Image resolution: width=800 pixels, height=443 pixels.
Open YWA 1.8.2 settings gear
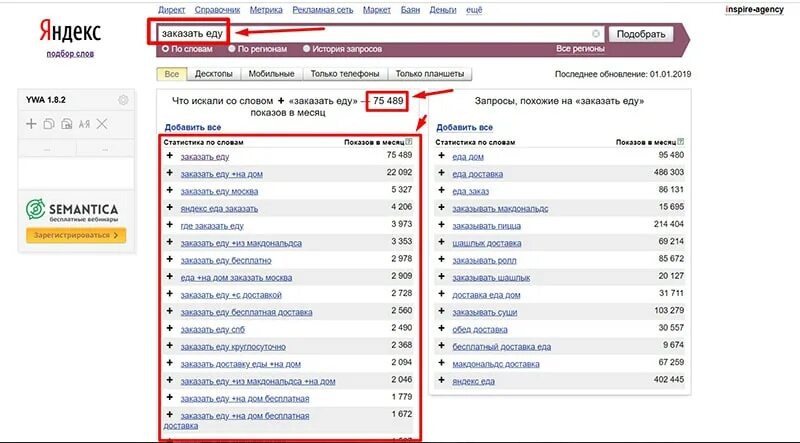click(123, 100)
